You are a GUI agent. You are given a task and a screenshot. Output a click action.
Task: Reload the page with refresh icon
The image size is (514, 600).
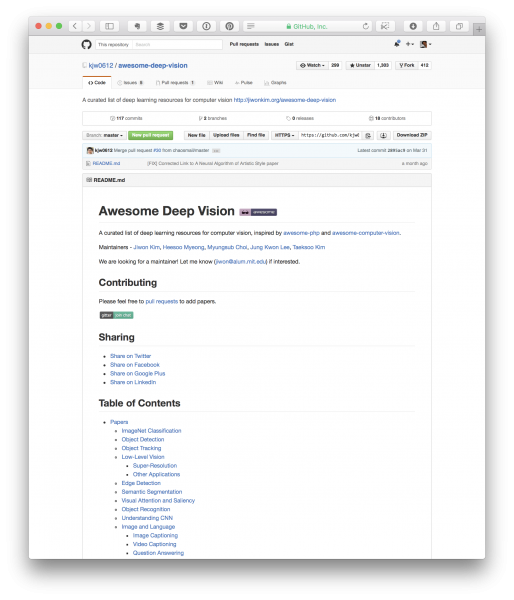click(366, 26)
